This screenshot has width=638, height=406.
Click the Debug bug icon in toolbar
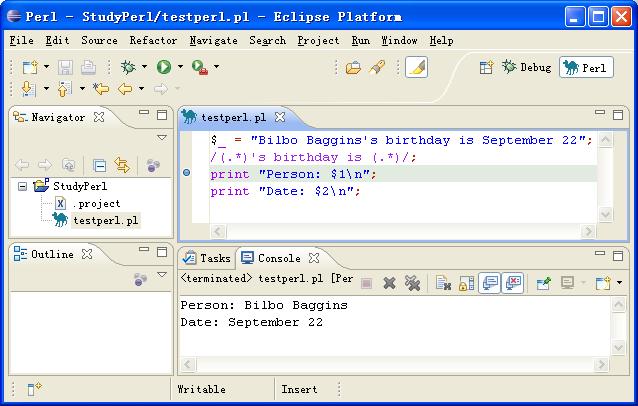coord(128,67)
